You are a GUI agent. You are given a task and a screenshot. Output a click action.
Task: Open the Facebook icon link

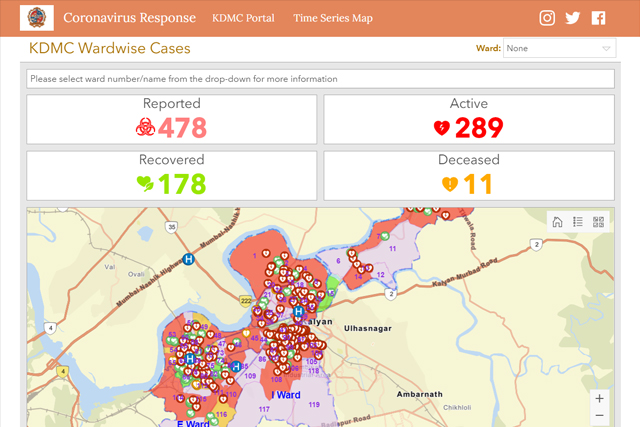[598, 18]
